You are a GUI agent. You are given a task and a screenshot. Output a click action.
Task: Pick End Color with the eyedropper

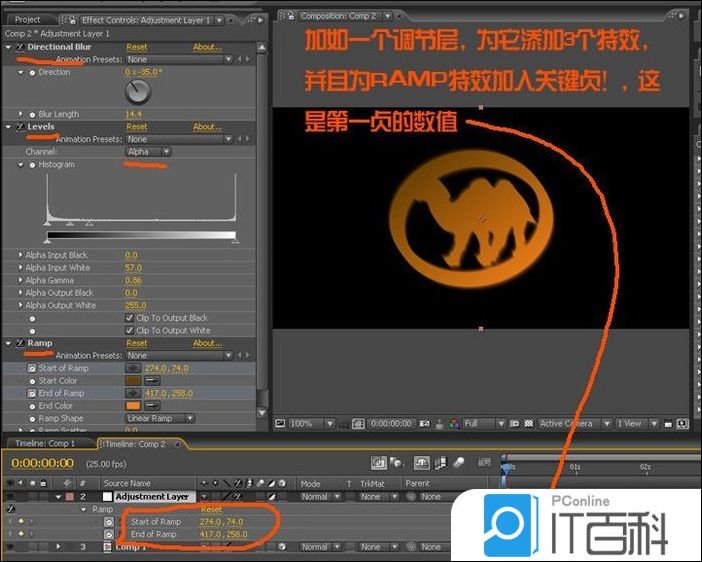click(152, 406)
